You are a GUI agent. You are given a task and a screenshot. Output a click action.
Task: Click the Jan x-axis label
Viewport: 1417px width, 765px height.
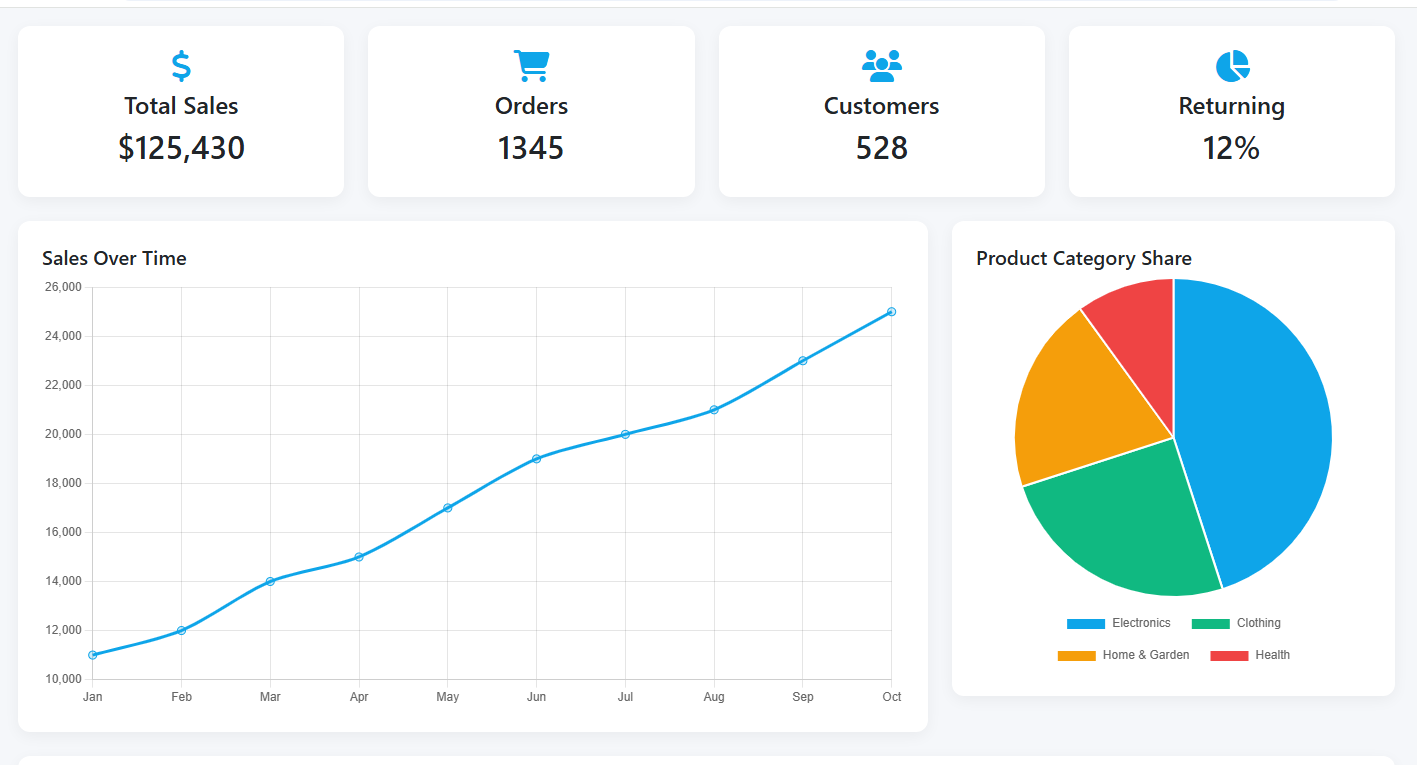[x=92, y=697]
